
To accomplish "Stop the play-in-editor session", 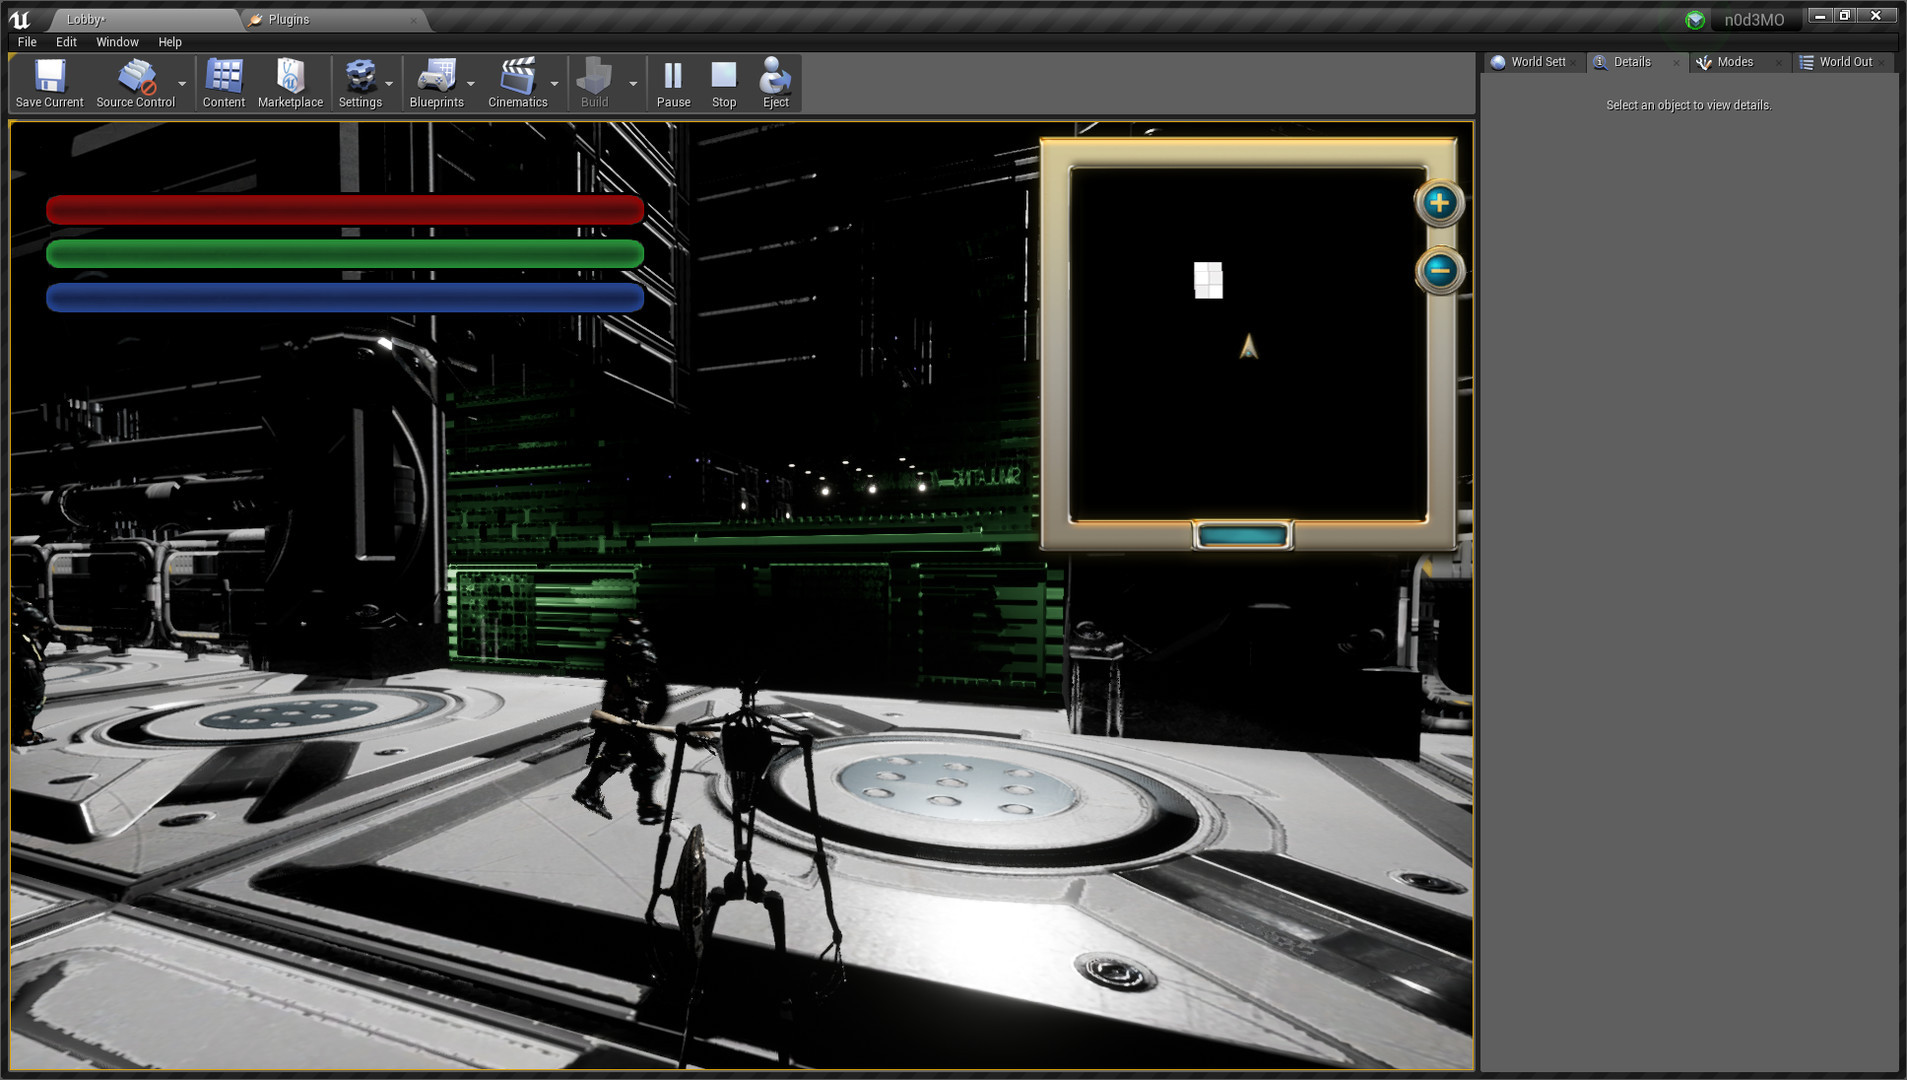I will (x=723, y=83).
